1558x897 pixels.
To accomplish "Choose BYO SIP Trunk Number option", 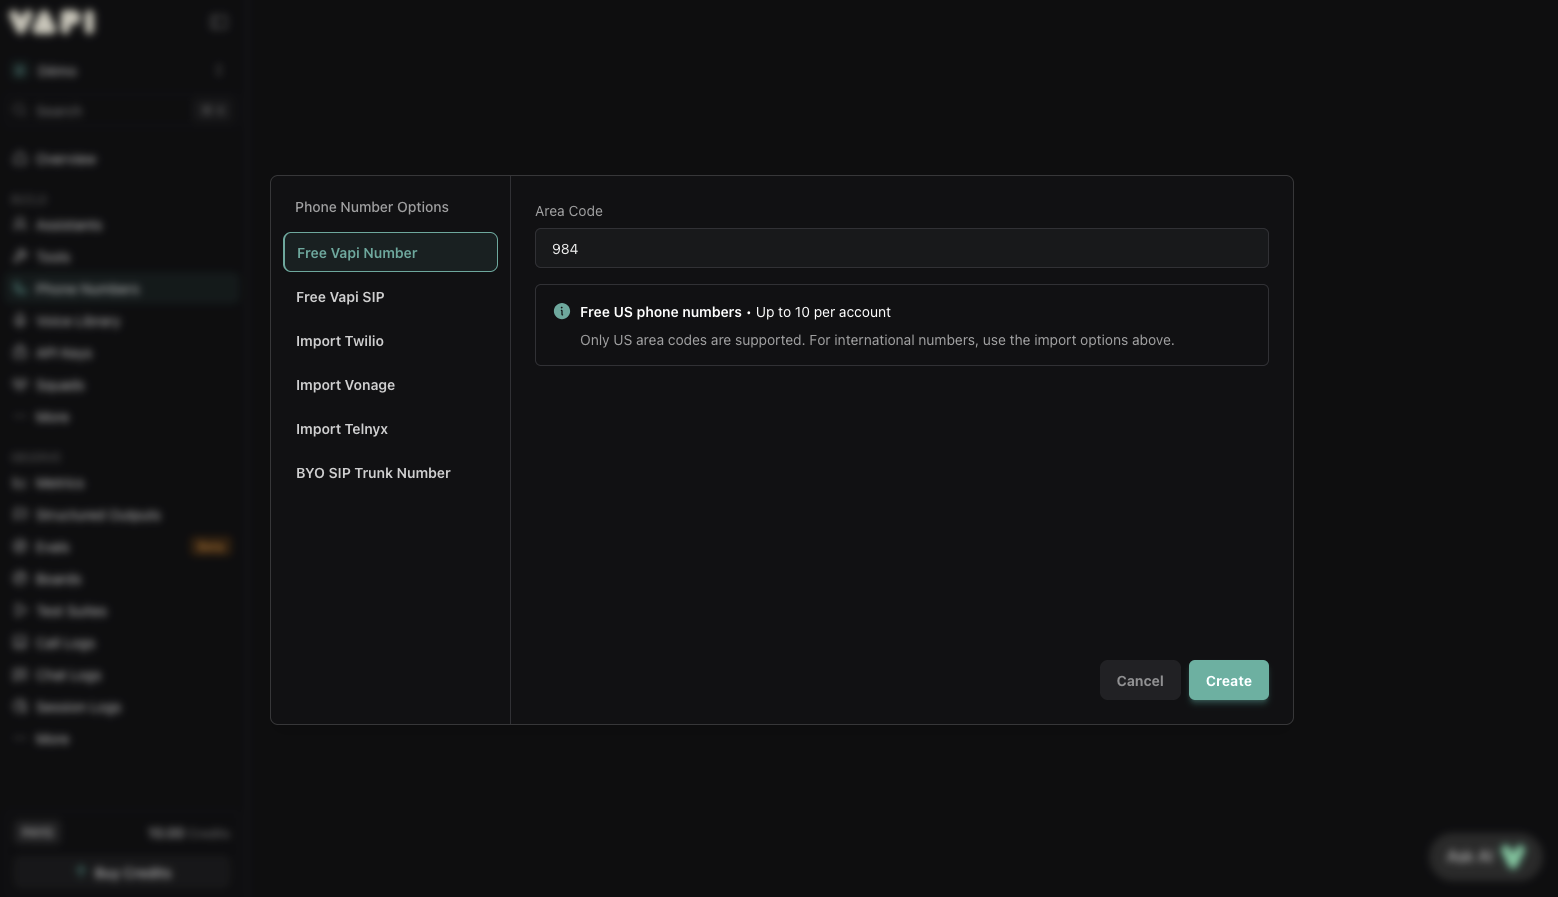I will click(390, 472).
